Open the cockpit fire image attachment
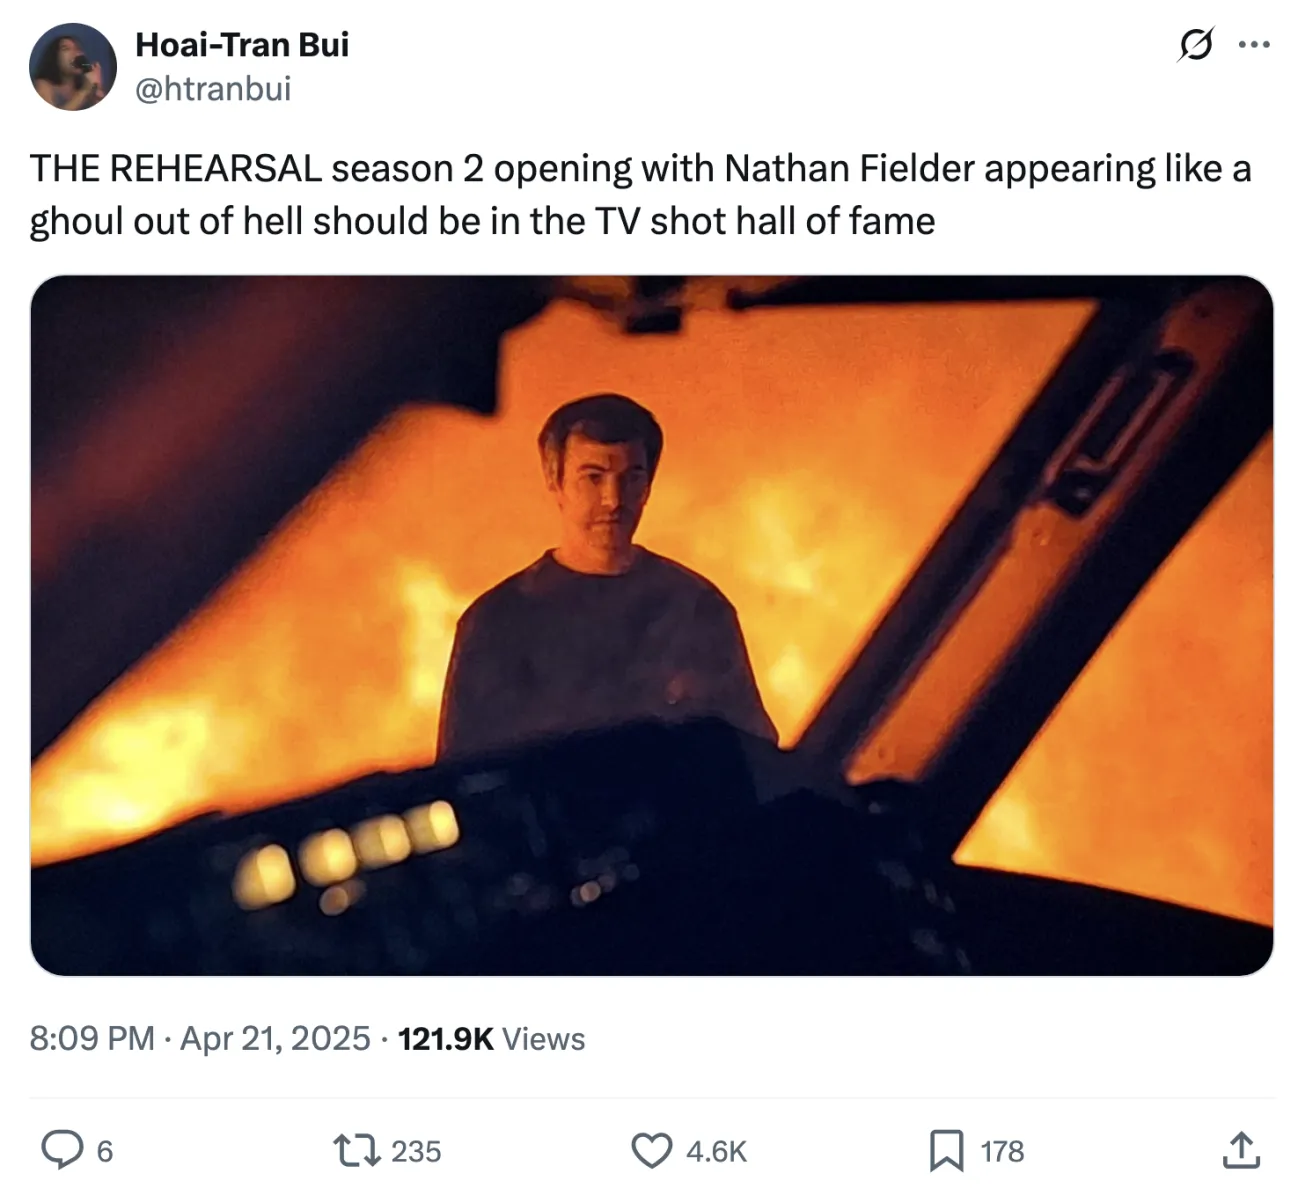The height and width of the screenshot is (1197, 1304). [x=652, y=625]
